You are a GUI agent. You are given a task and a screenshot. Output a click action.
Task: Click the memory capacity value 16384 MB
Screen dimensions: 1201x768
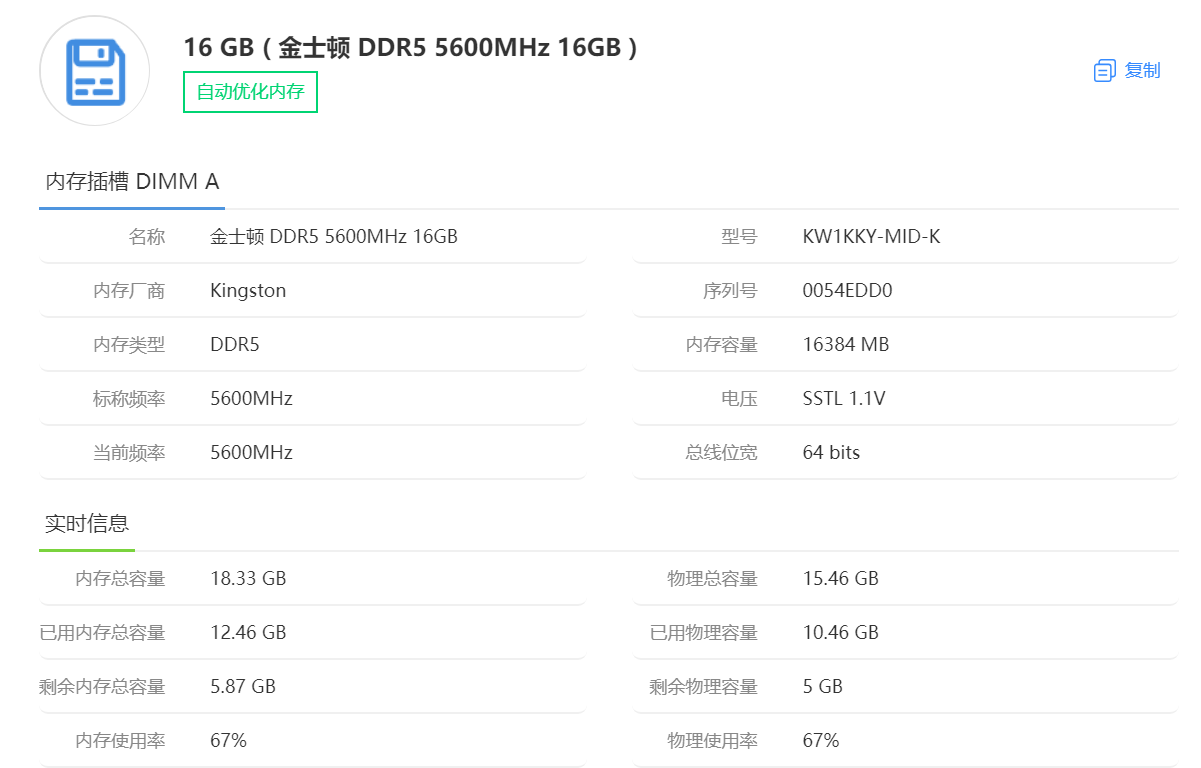click(x=845, y=345)
